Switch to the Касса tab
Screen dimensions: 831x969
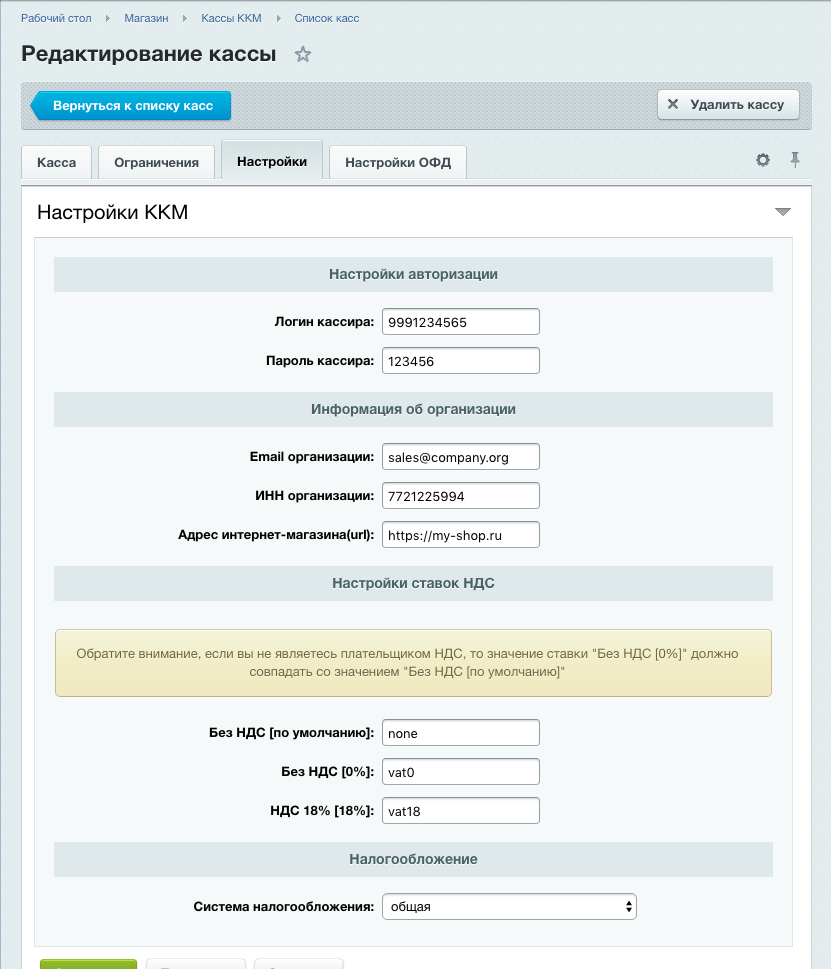[x=56, y=162]
